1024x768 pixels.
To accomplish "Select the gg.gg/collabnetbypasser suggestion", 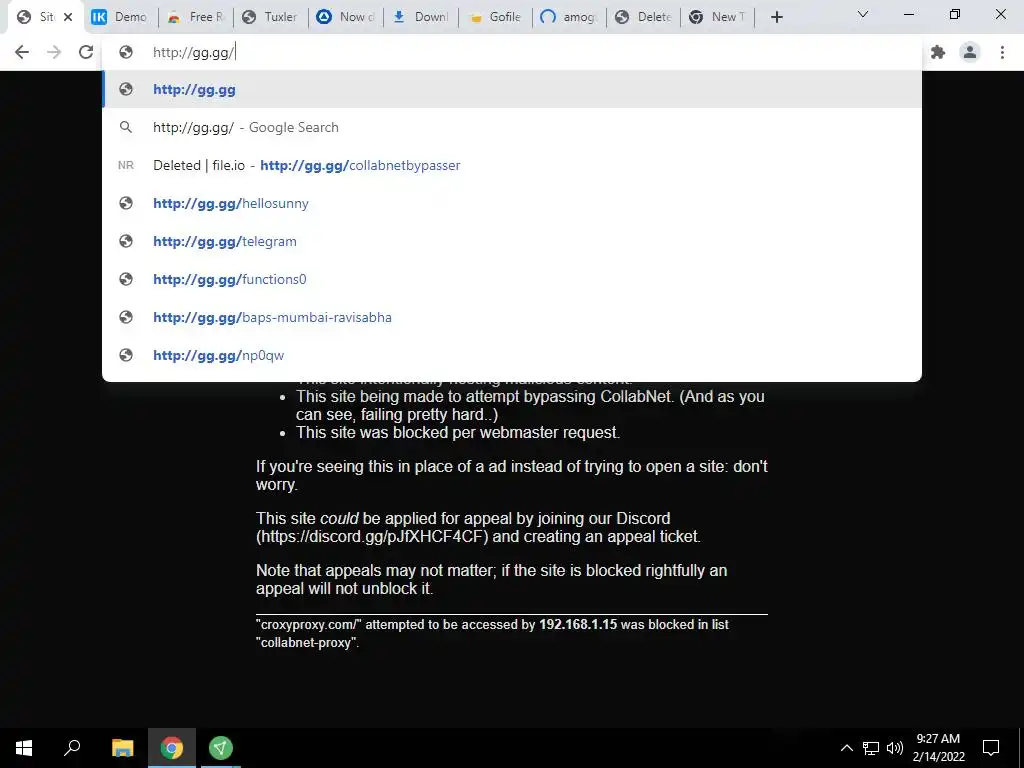I will pyautogui.click(x=512, y=165).
